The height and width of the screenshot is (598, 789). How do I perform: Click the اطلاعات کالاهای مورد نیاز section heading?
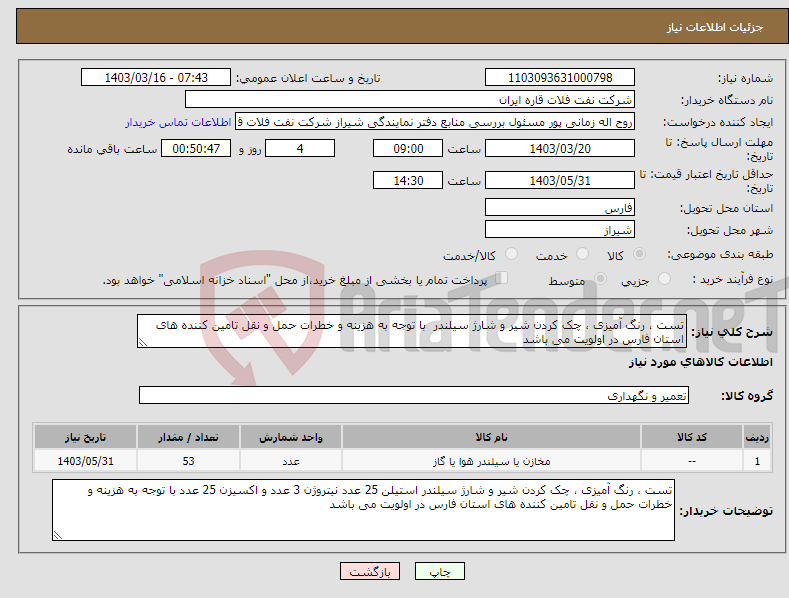click(700, 362)
